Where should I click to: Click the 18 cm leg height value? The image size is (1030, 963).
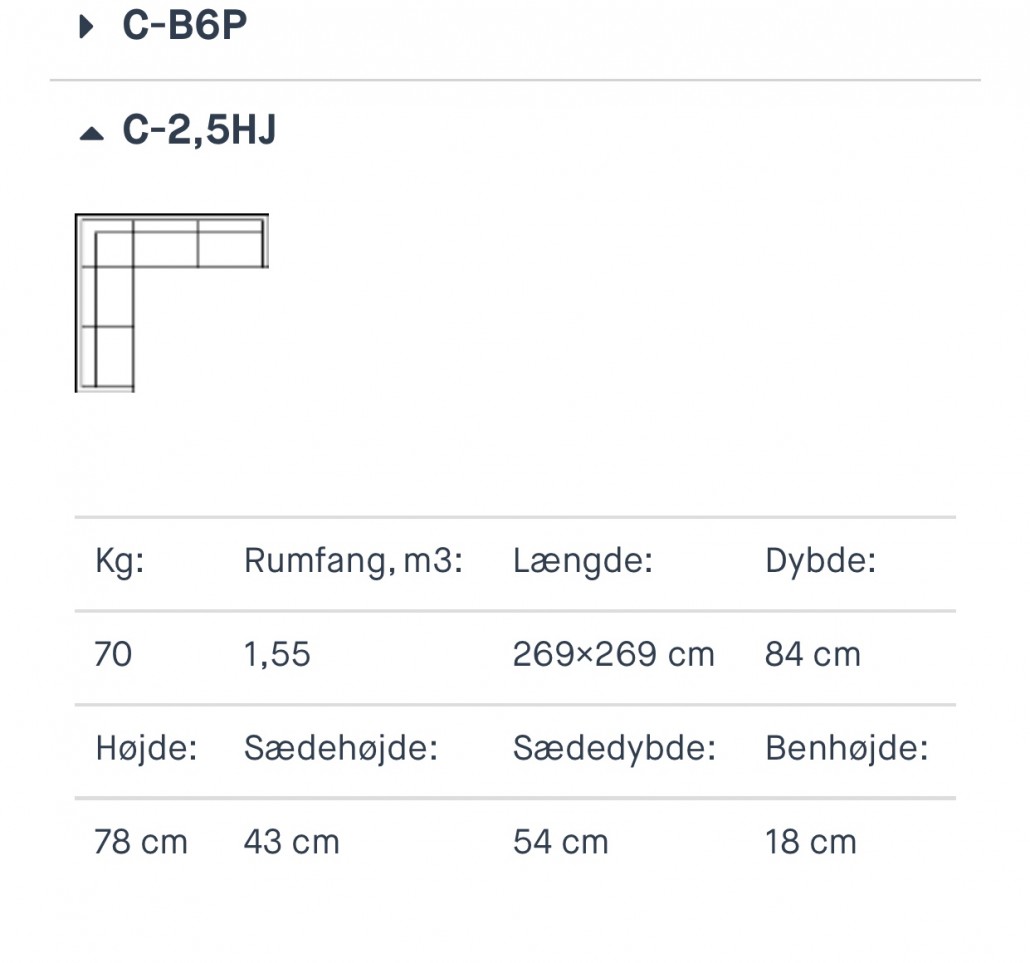[x=810, y=842]
